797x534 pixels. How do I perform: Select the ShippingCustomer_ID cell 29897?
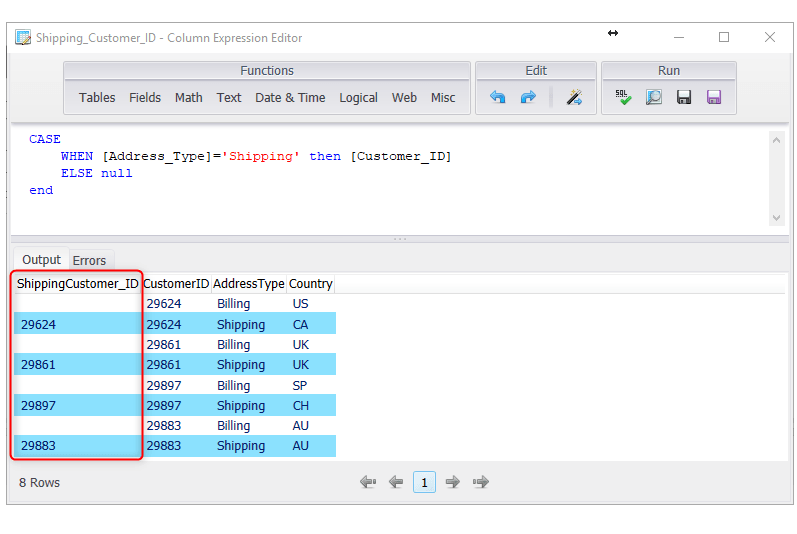77,405
